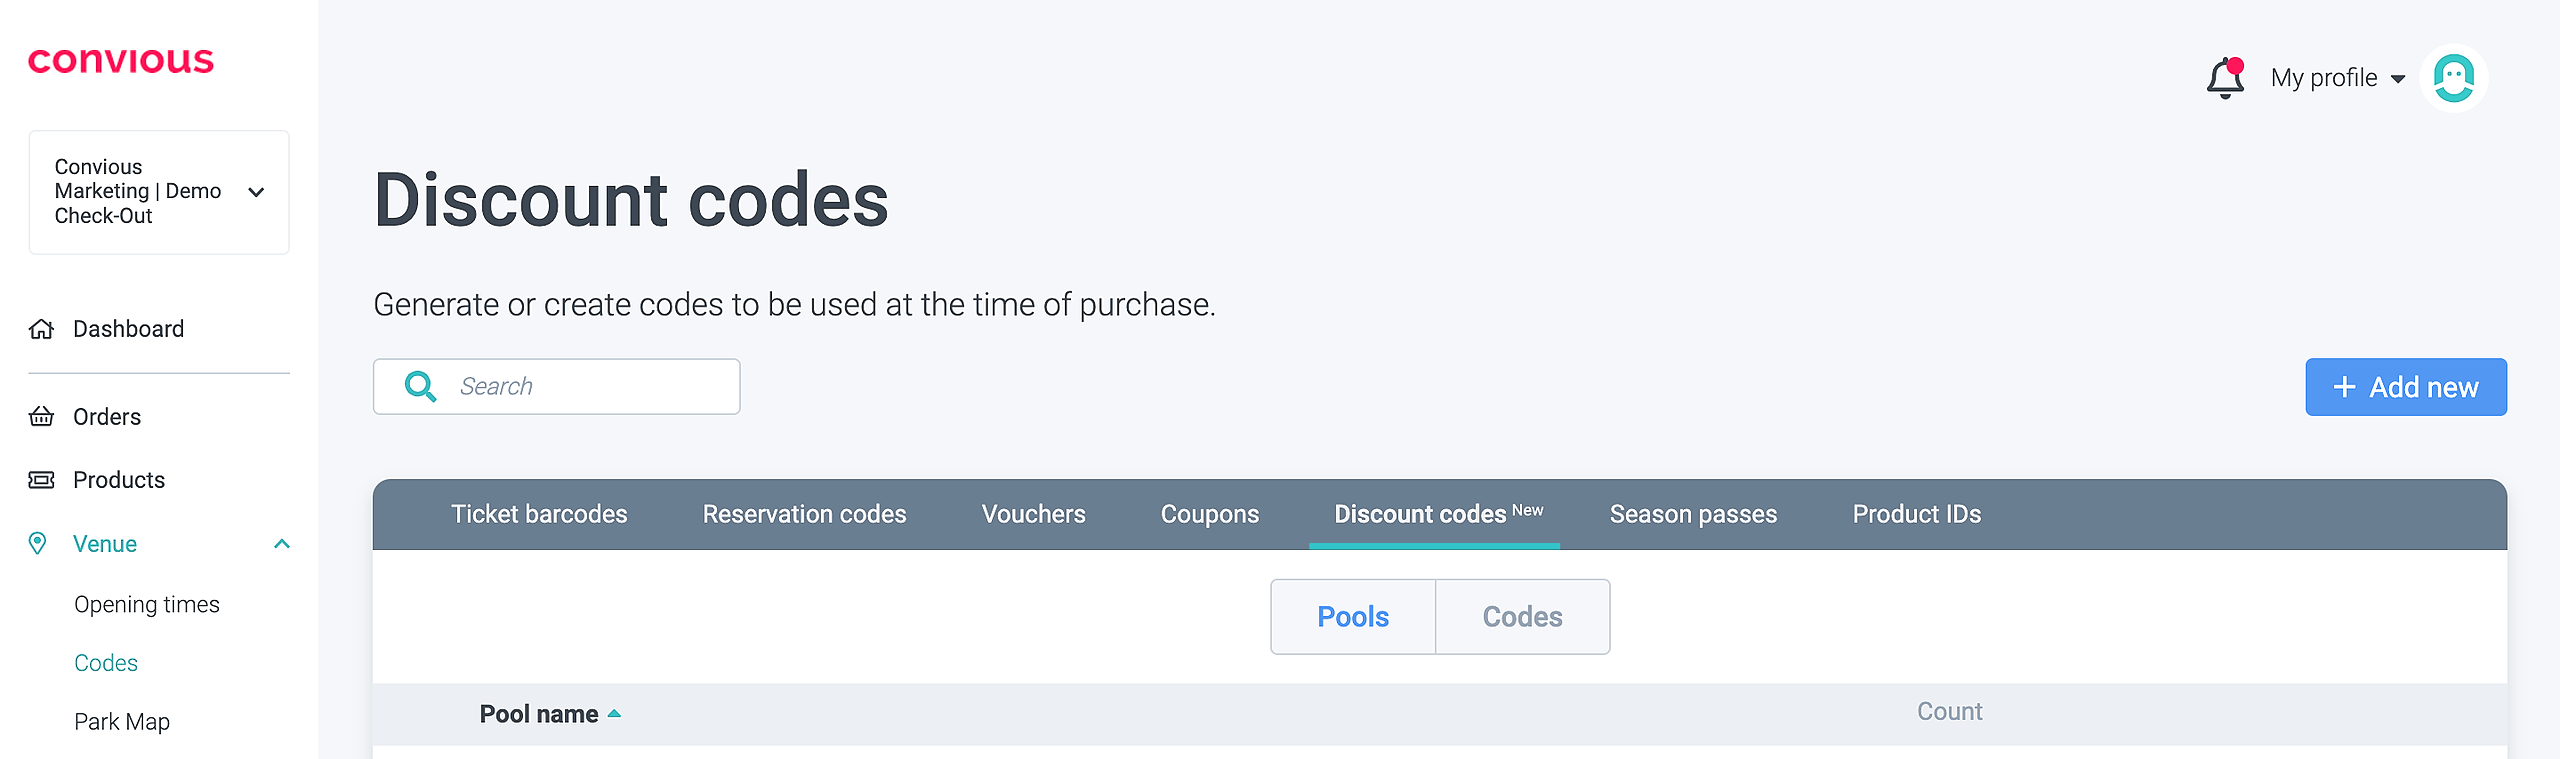
Task: Open the Convious Marketing account selector
Action: click(x=159, y=192)
